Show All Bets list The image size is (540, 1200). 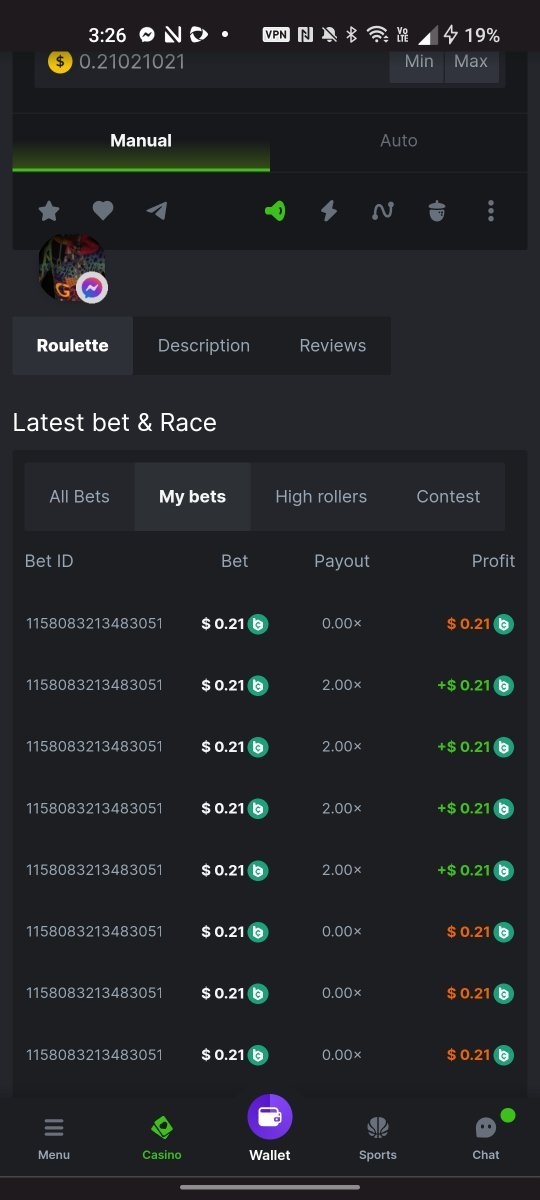coord(80,497)
